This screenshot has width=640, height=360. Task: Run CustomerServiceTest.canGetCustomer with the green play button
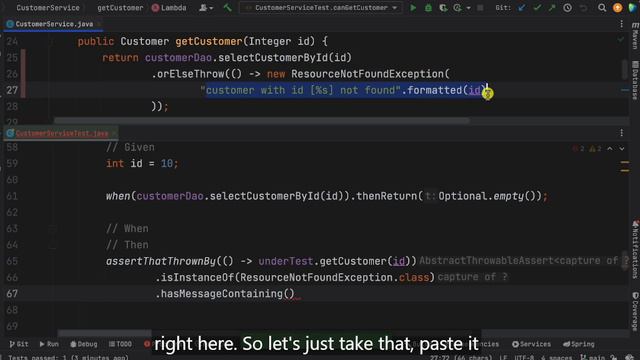tap(413, 8)
